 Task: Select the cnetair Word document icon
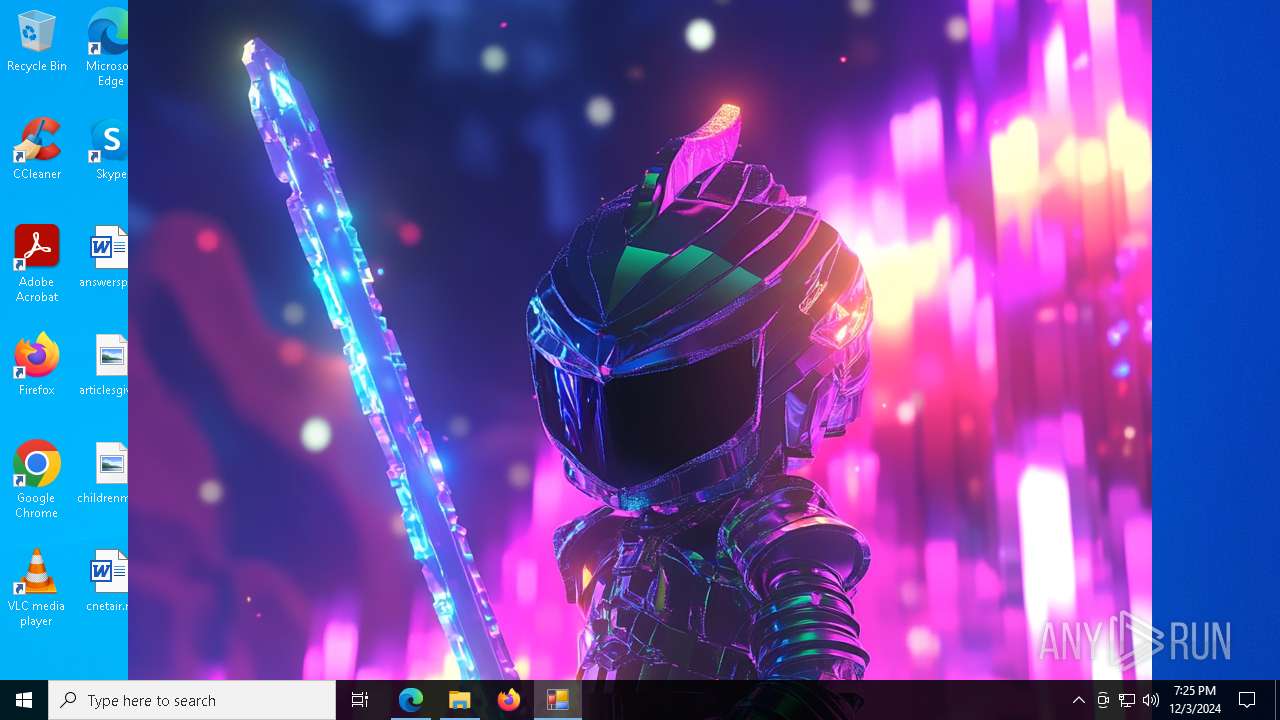(106, 581)
